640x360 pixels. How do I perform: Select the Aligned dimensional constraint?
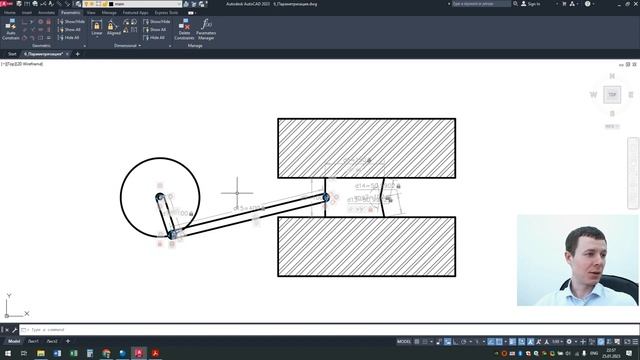click(x=114, y=28)
